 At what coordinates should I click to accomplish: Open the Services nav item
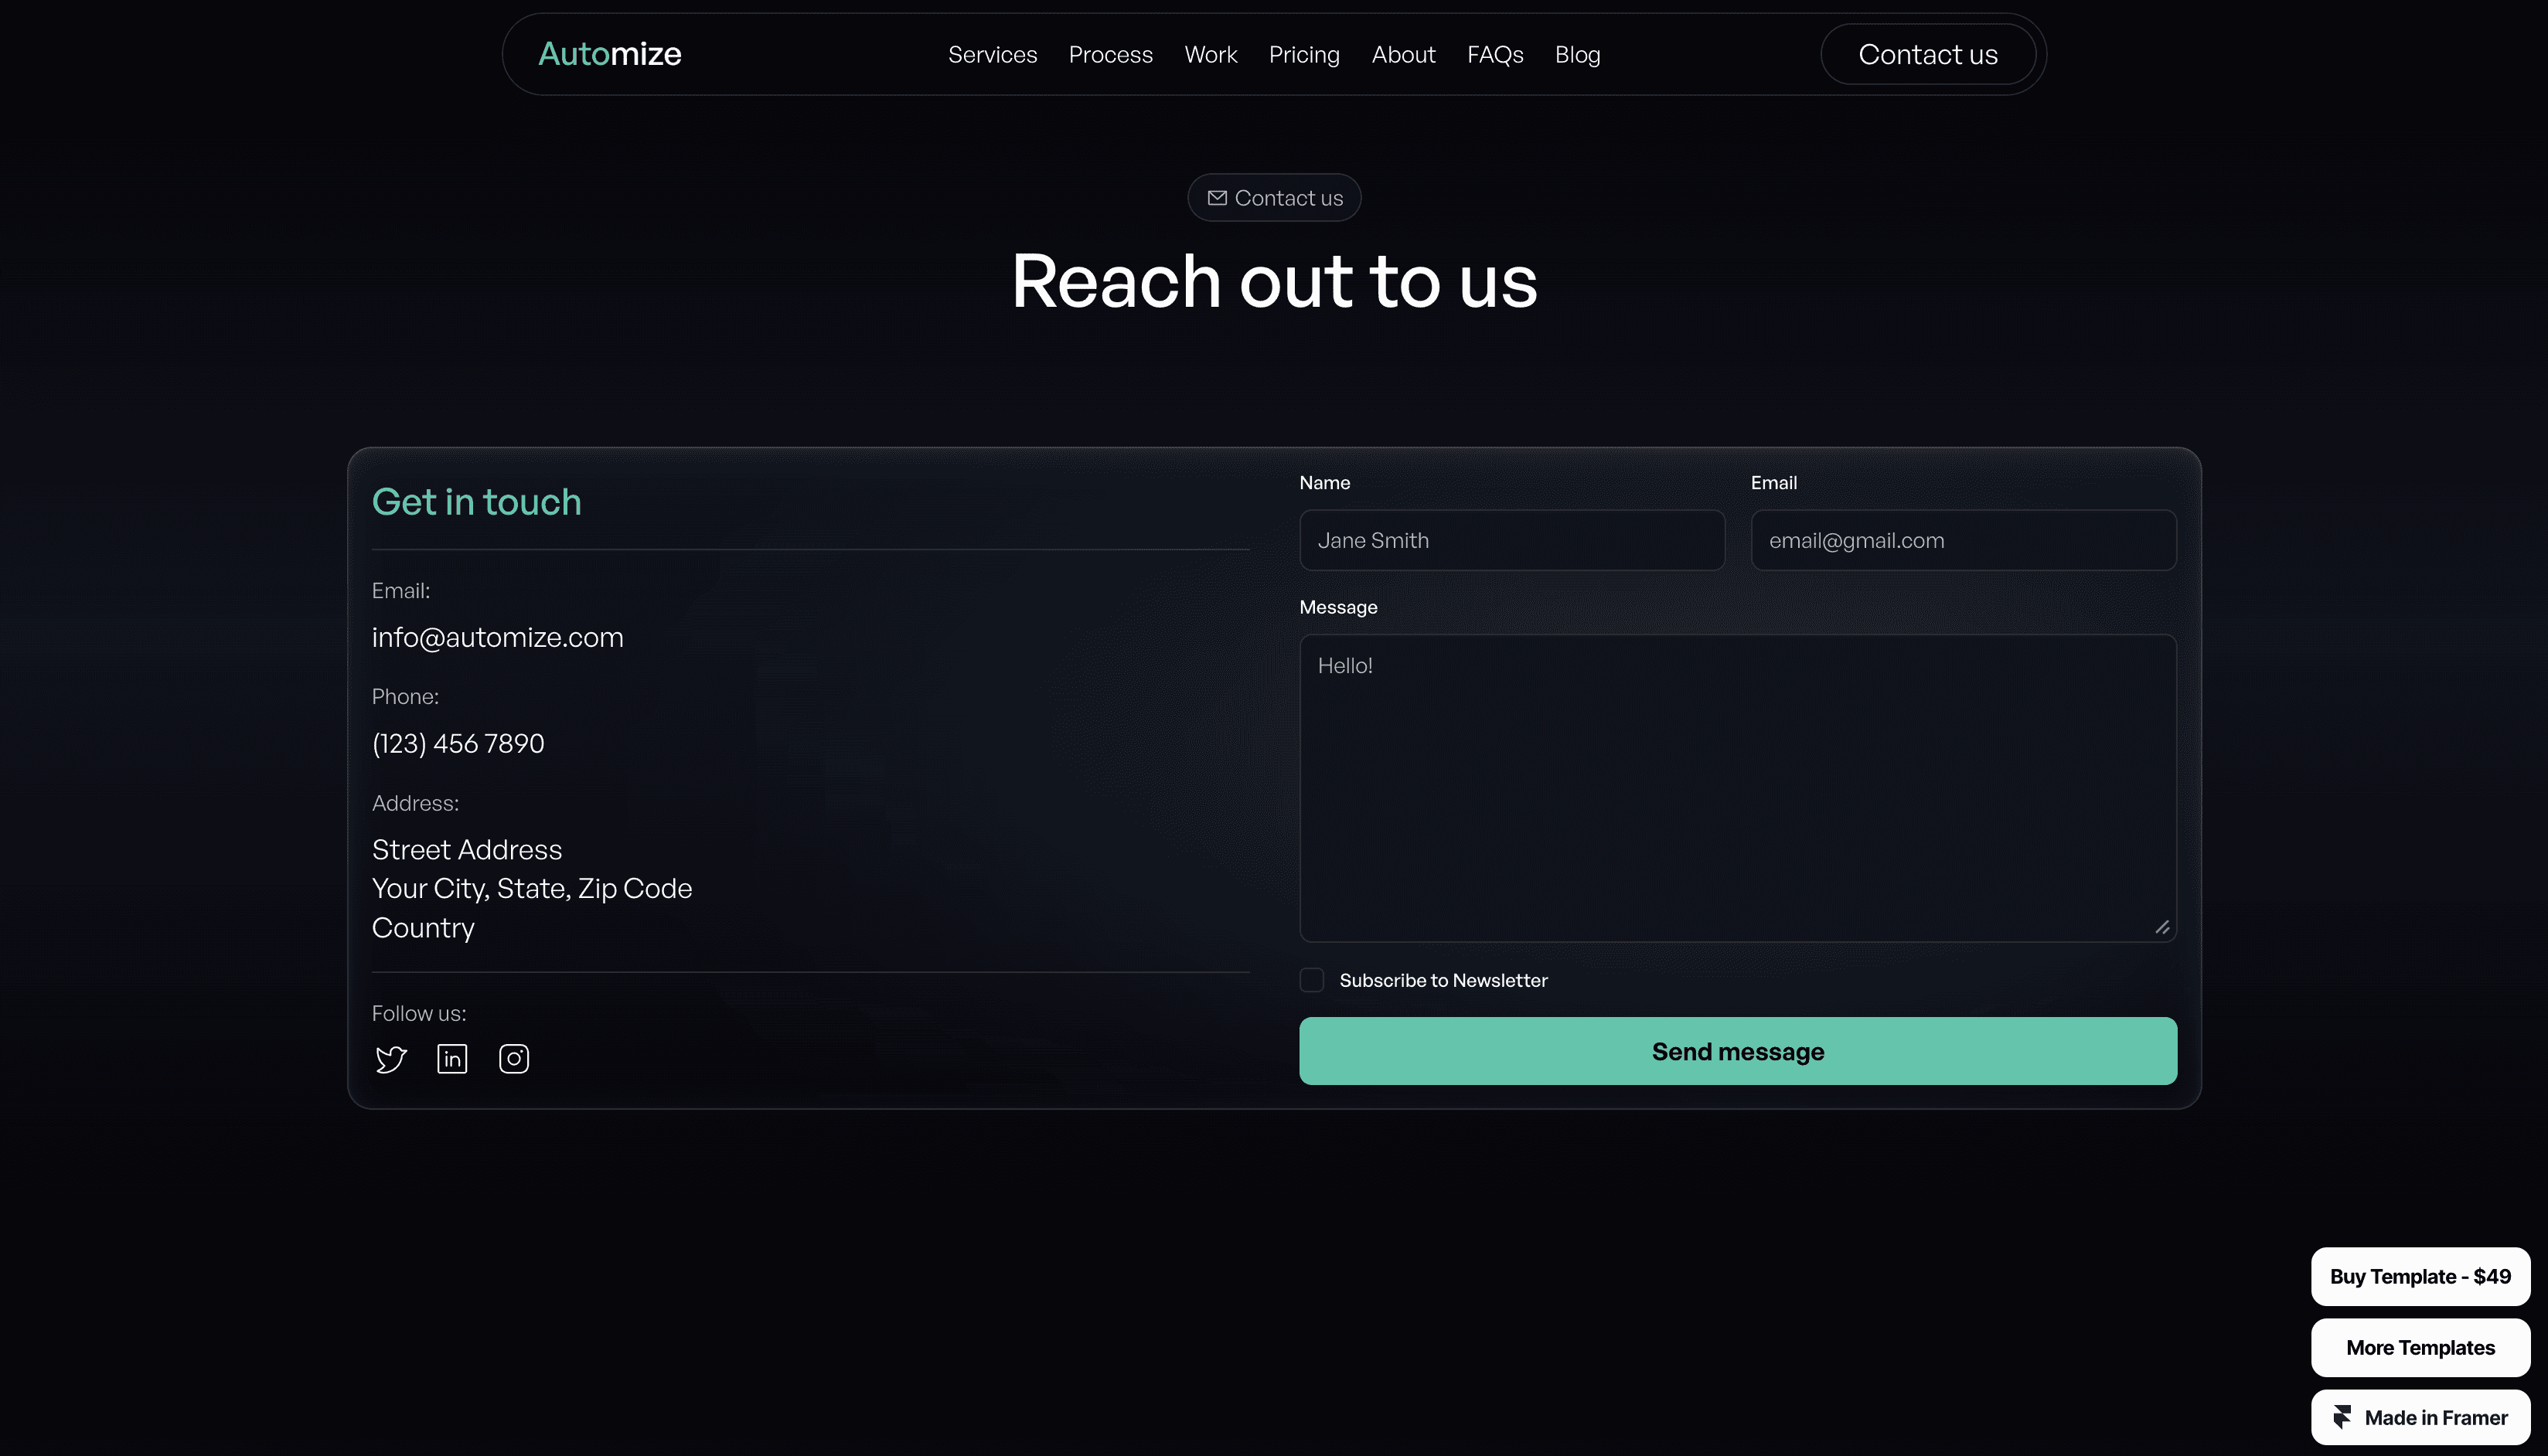click(x=992, y=55)
